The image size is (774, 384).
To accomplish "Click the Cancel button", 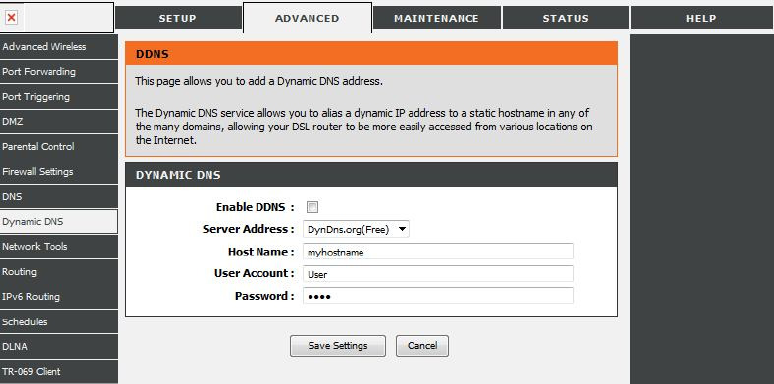I will pyautogui.click(x=423, y=346).
